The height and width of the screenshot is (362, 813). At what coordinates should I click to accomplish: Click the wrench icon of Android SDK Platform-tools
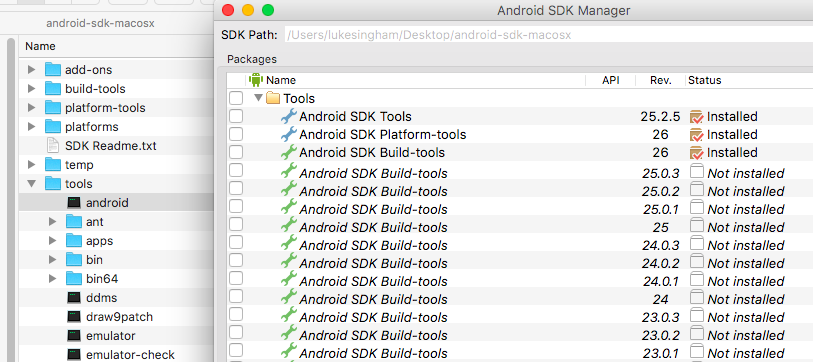pyautogui.click(x=289, y=134)
